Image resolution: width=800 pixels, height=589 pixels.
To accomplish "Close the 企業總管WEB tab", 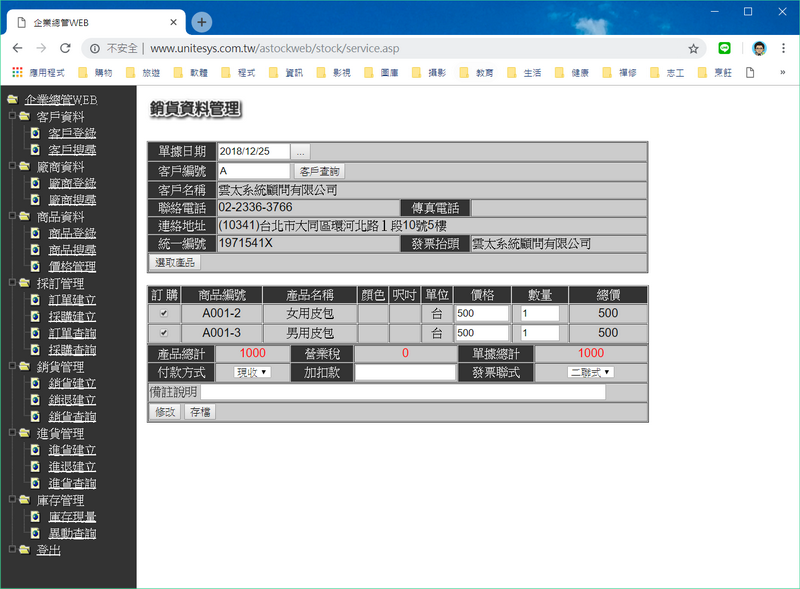I will pos(173,22).
